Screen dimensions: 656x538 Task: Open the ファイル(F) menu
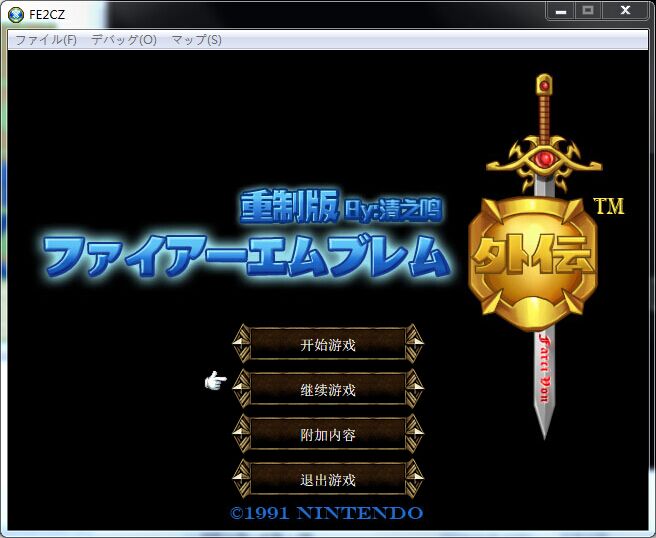[x=45, y=40]
